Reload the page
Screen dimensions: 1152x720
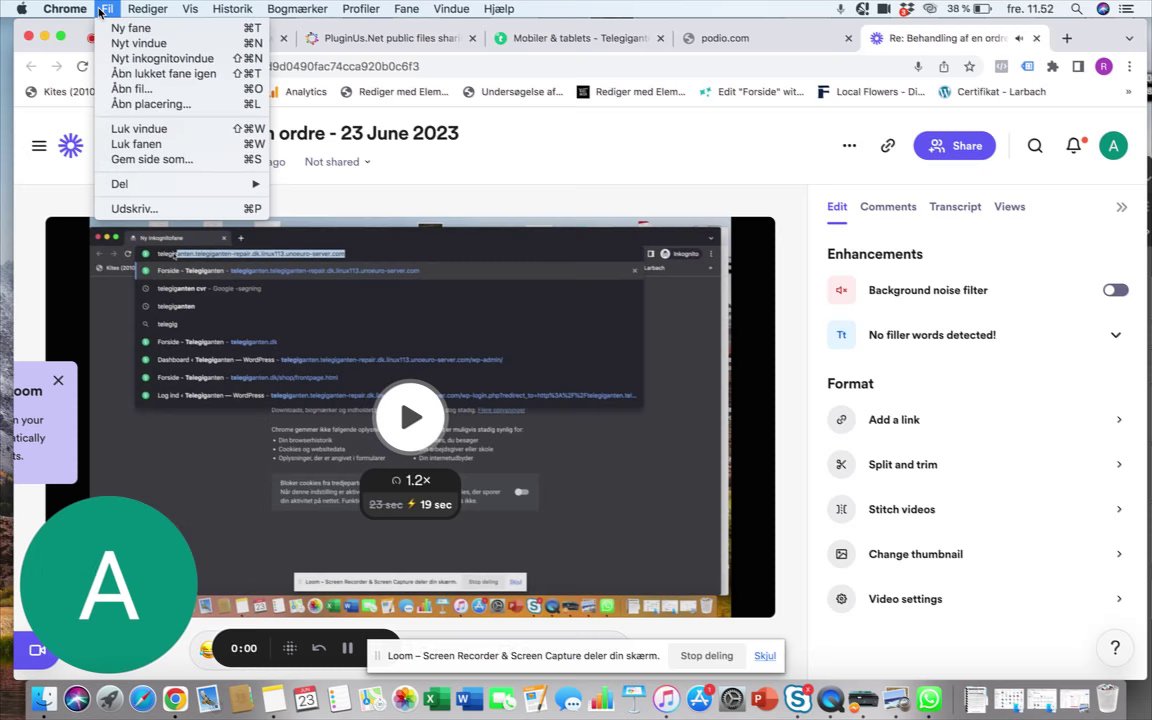pos(82,66)
